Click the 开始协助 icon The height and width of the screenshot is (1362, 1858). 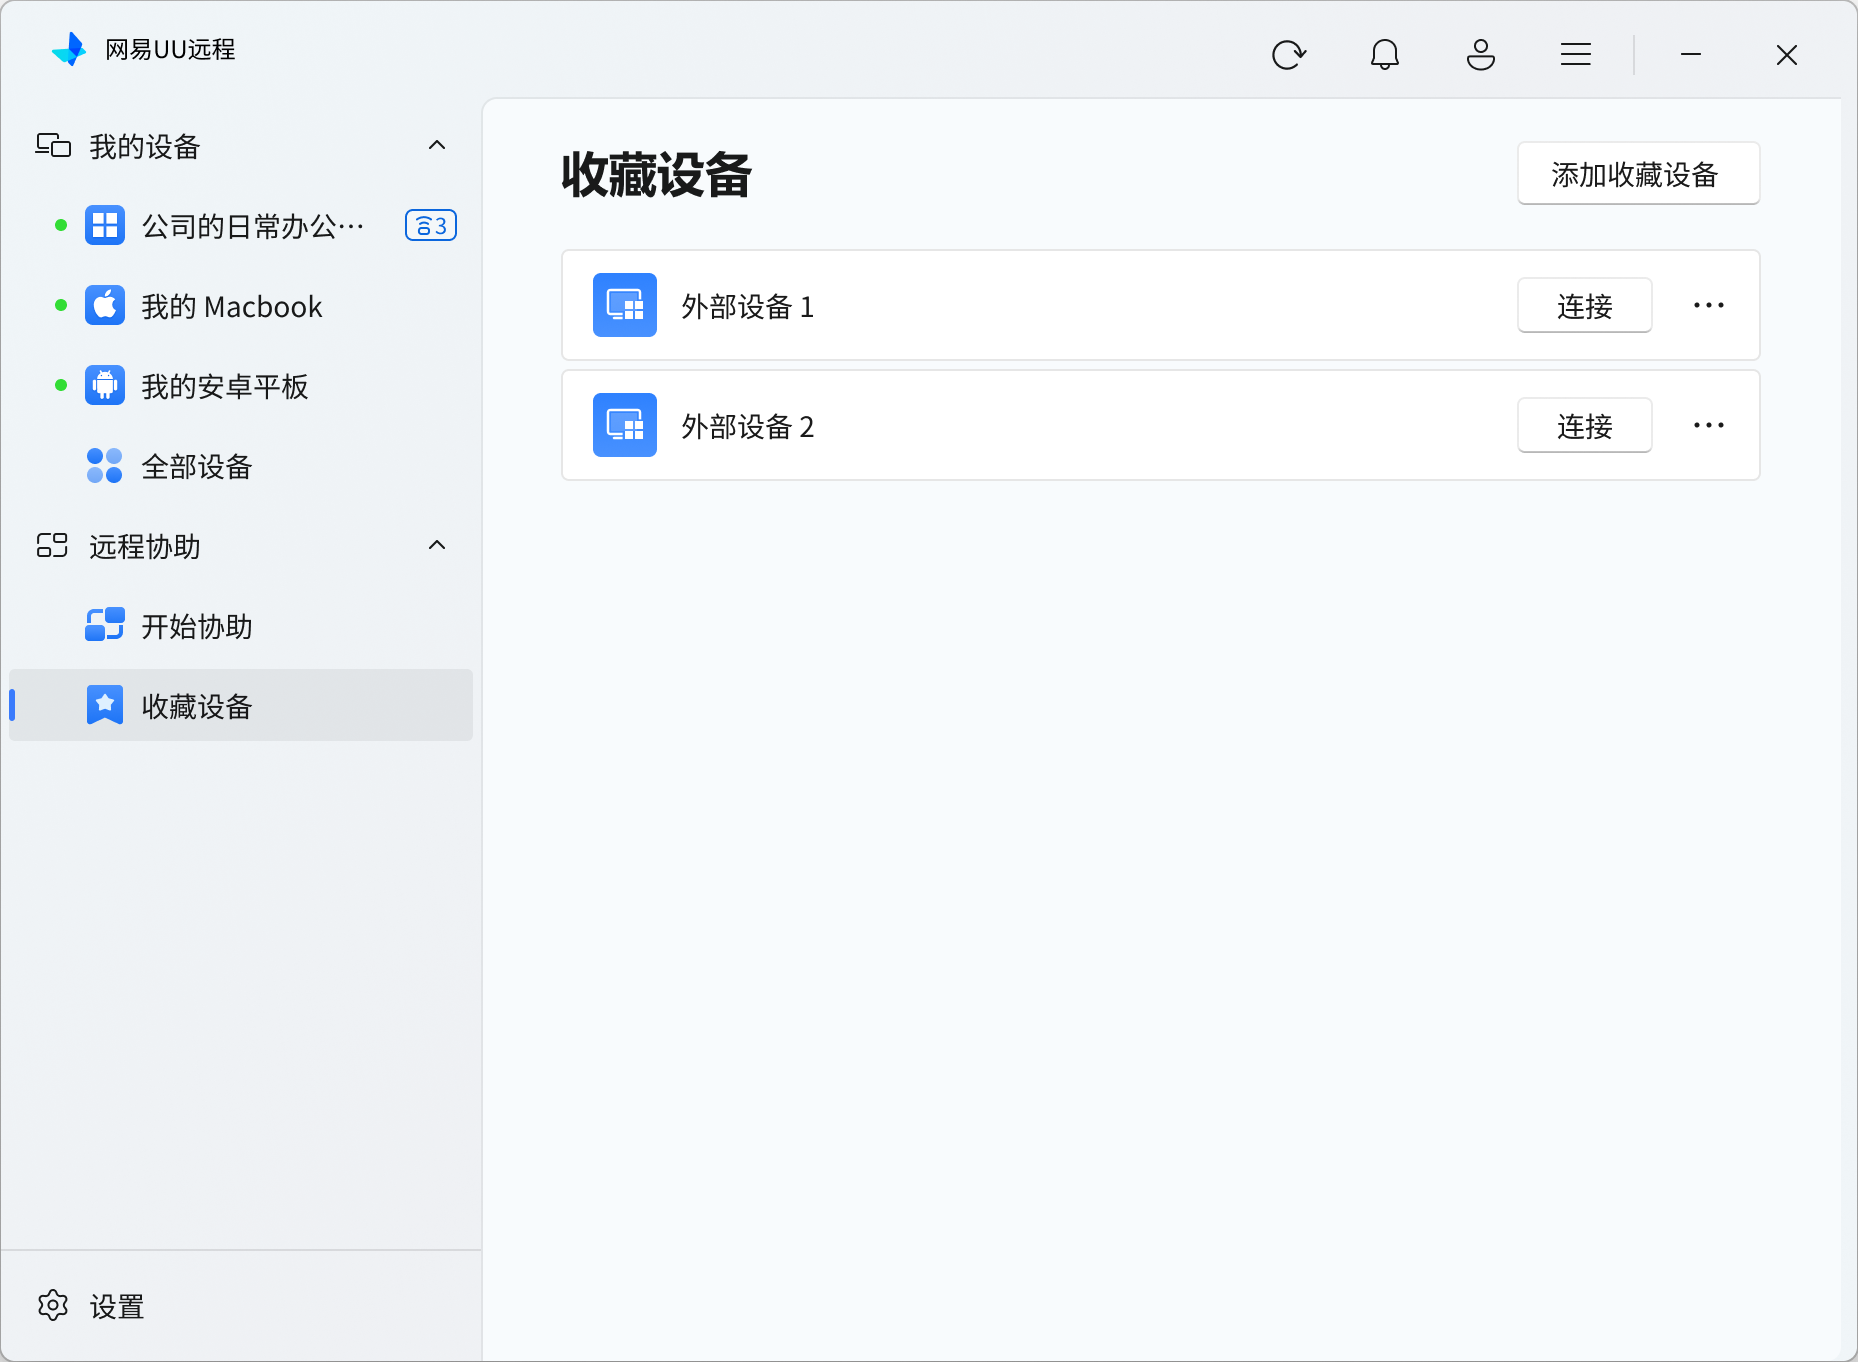[105, 625]
